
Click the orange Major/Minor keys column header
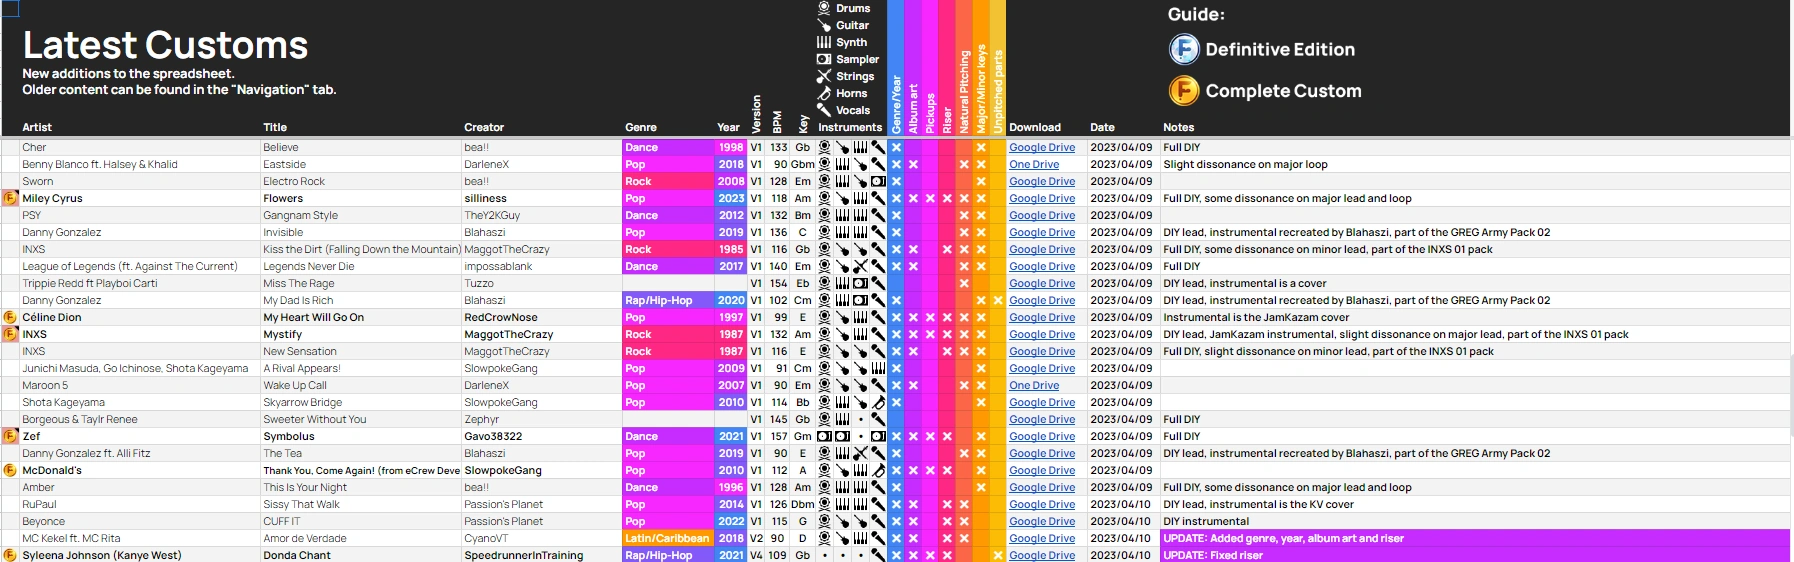981,68
